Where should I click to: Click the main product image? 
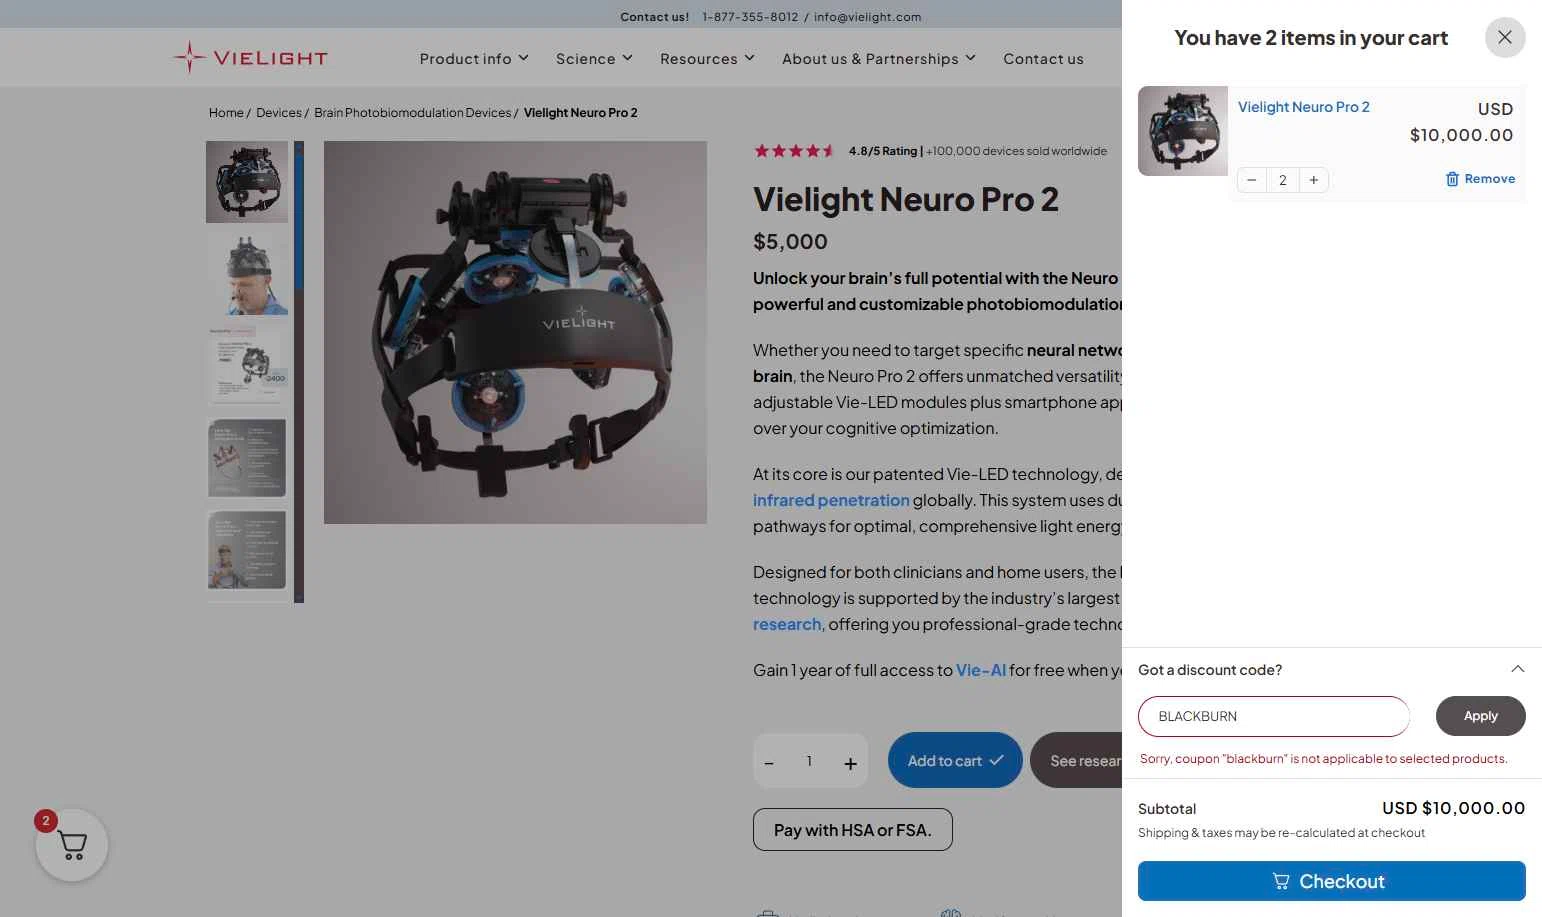pos(515,332)
